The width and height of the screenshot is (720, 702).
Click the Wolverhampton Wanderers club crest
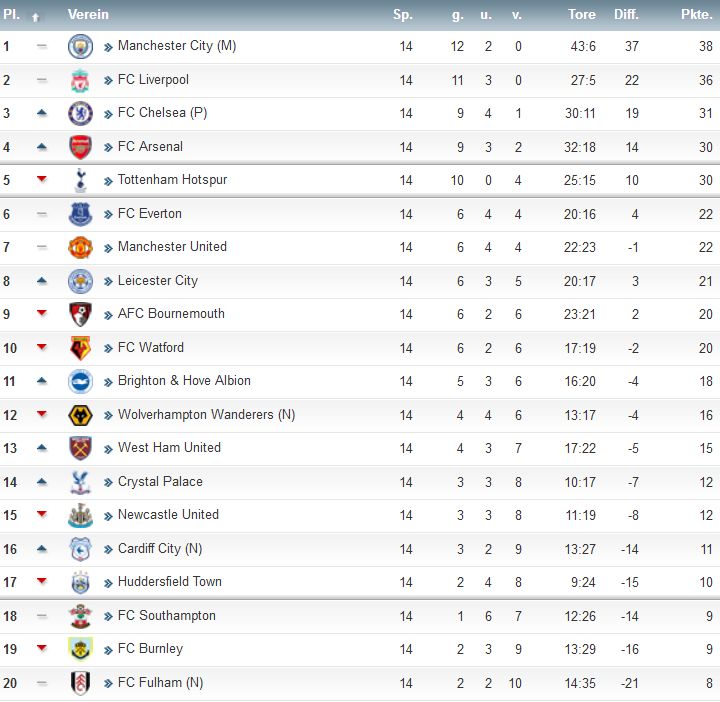click(80, 415)
